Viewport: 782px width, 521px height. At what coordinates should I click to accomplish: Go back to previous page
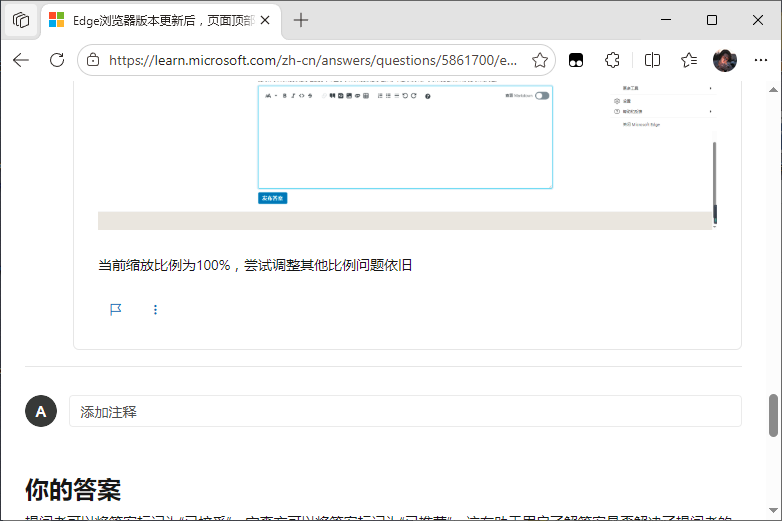[x=21, y=60]
